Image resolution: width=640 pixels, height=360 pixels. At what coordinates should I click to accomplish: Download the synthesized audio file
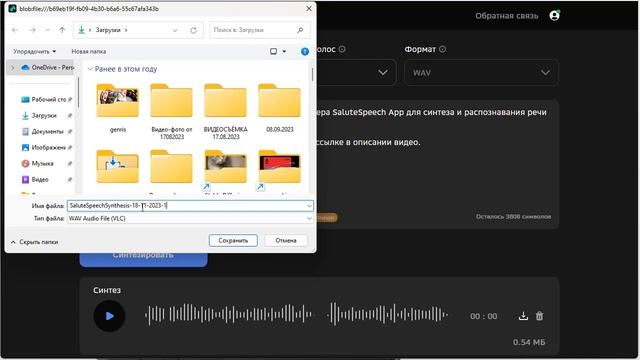tap(523, 316)
